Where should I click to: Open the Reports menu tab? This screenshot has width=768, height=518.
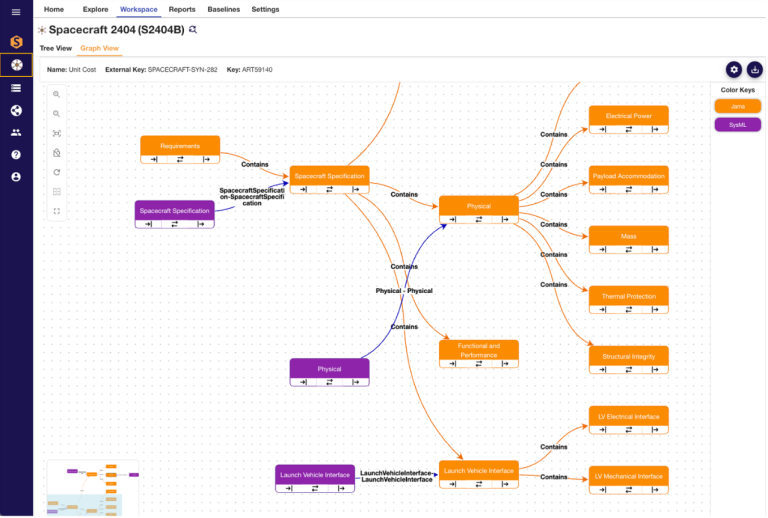point(182,9)
